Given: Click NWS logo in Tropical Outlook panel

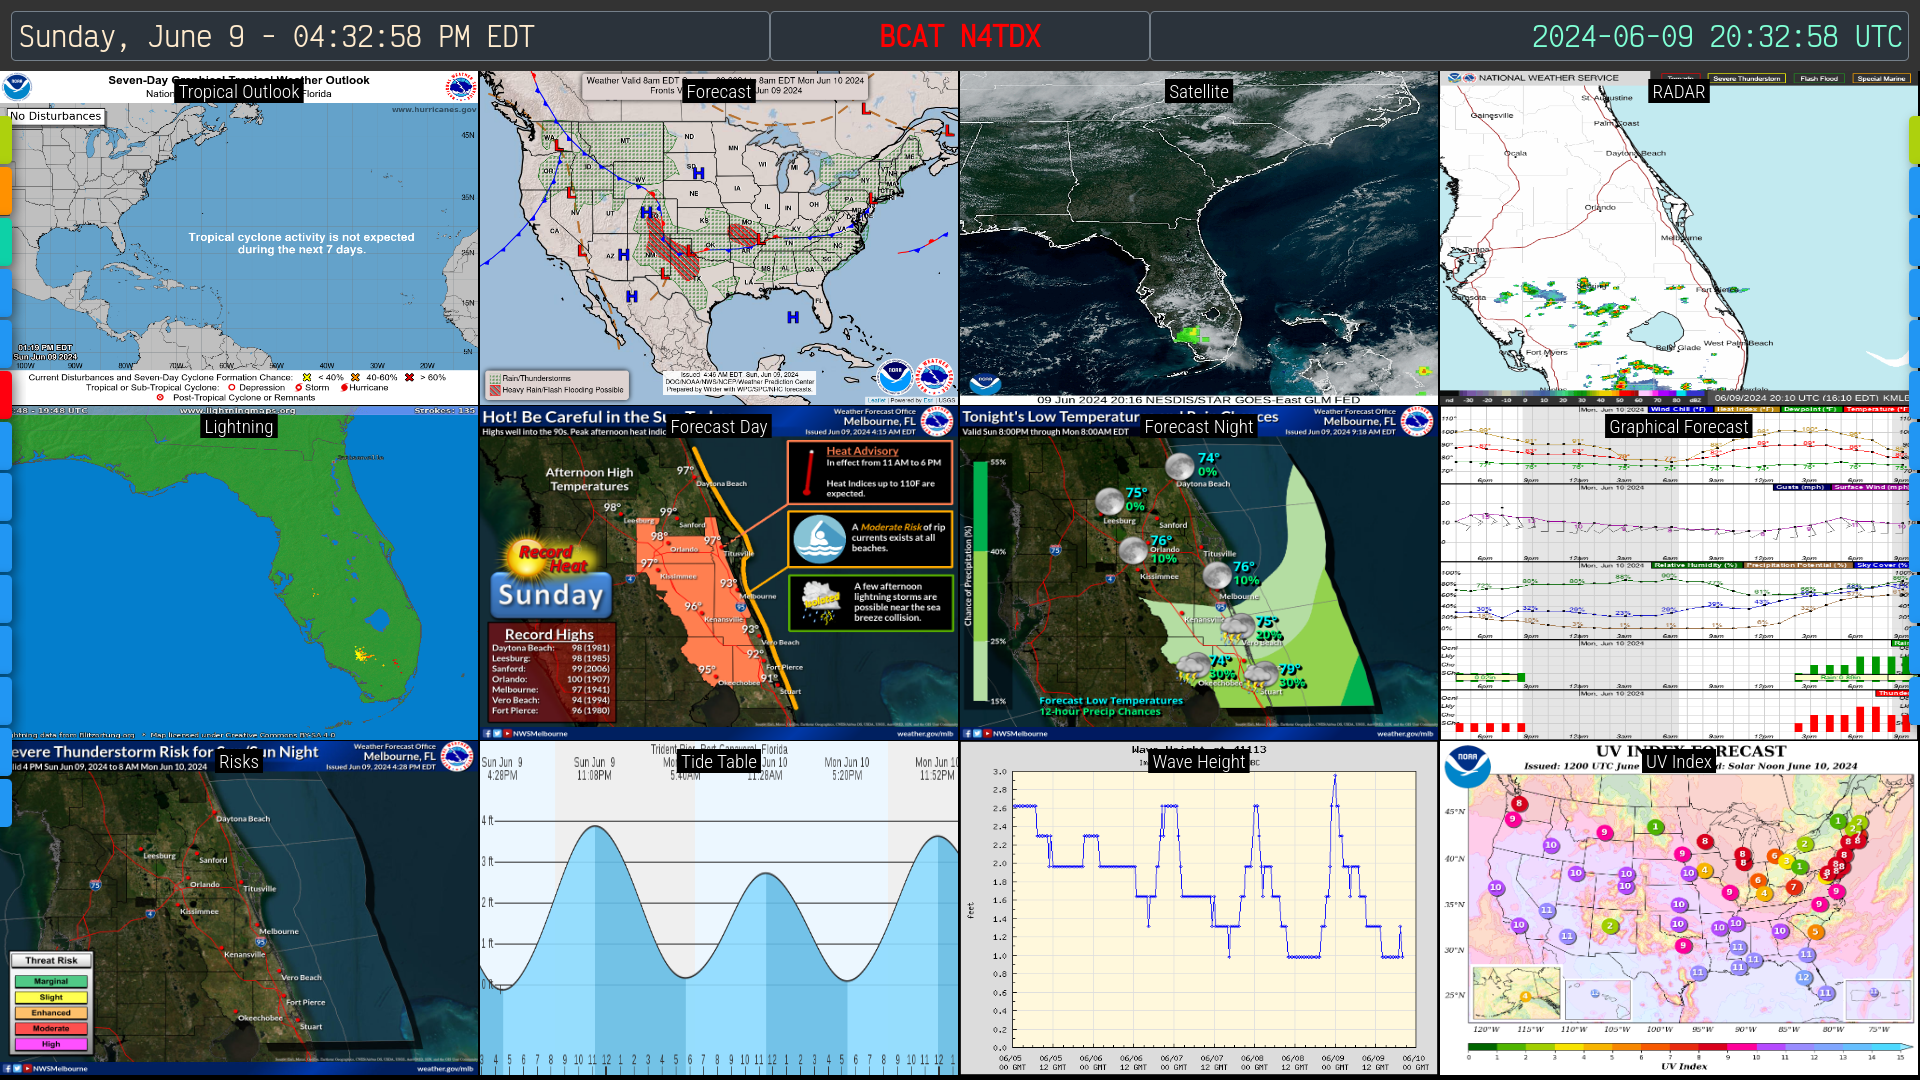Looking at the screenshot, I should coord(461,87).
